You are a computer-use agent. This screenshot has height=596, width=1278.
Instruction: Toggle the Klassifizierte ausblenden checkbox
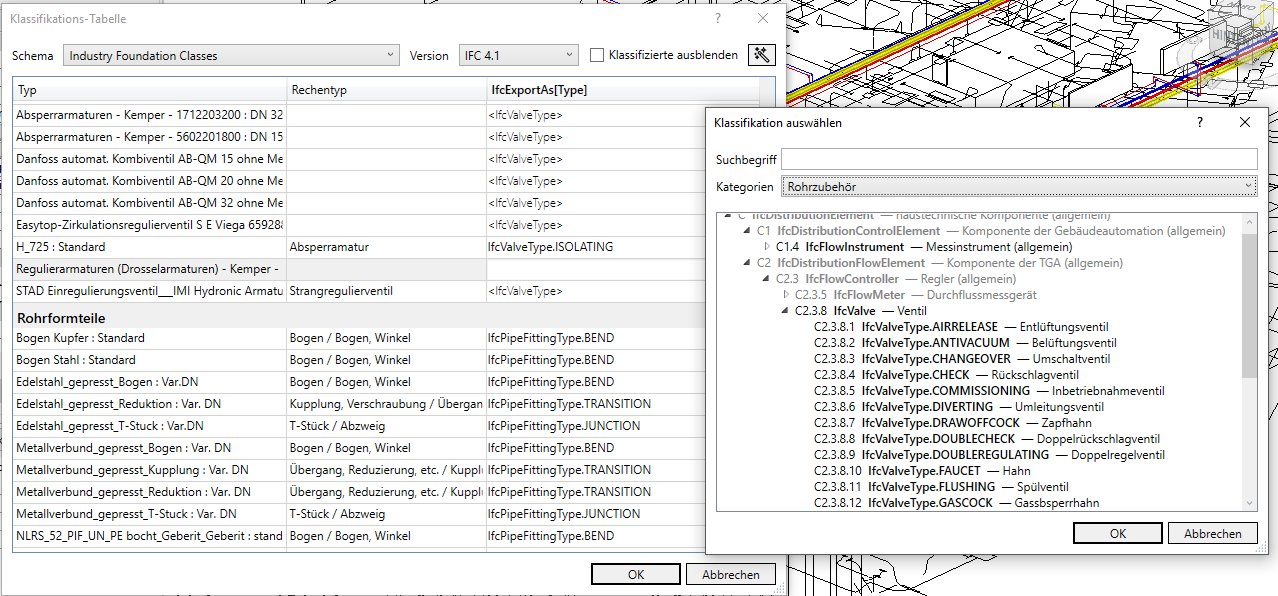pos(597,56)
